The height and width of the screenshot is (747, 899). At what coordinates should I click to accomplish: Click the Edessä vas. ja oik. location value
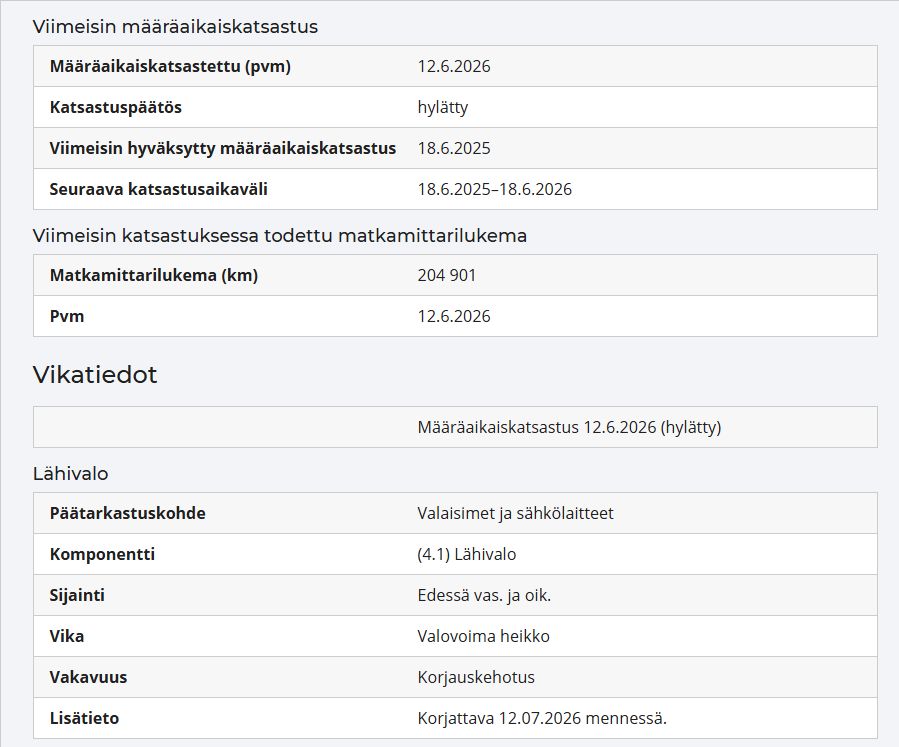click(484, 595)
